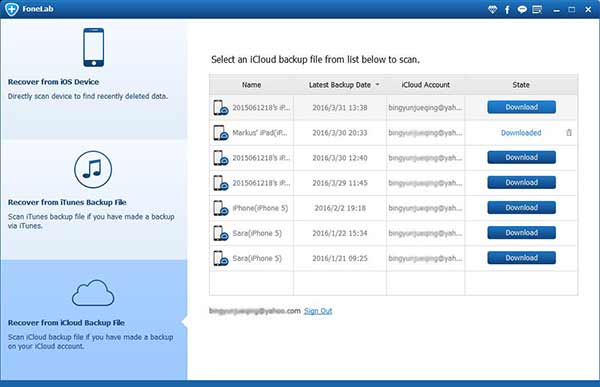Sort by Latest Backup Date arrow

click(x=377, y=85)
